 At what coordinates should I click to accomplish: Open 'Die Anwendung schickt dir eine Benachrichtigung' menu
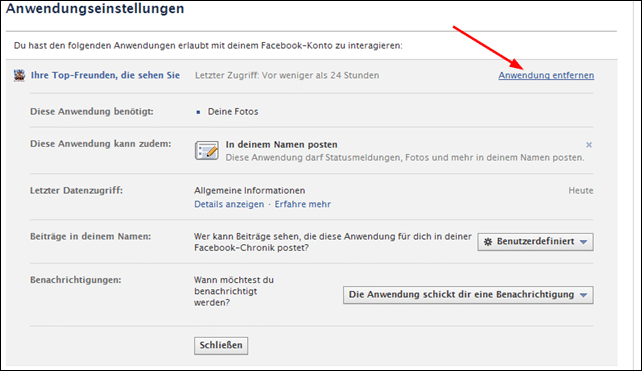(468, 295)
